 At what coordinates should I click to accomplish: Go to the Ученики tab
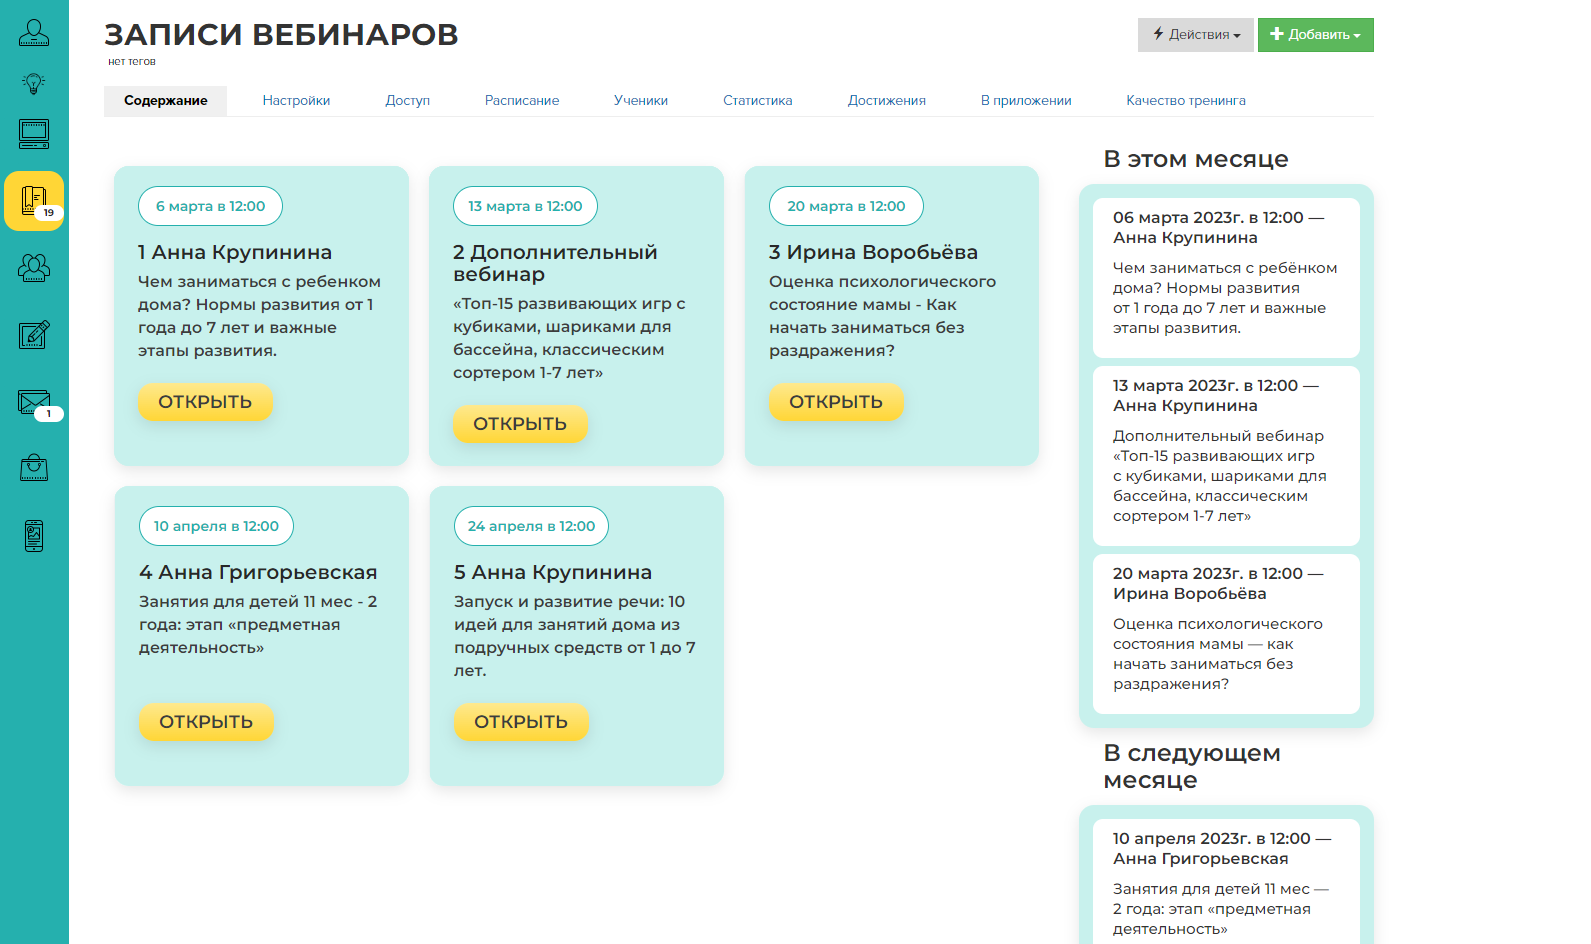641,101
